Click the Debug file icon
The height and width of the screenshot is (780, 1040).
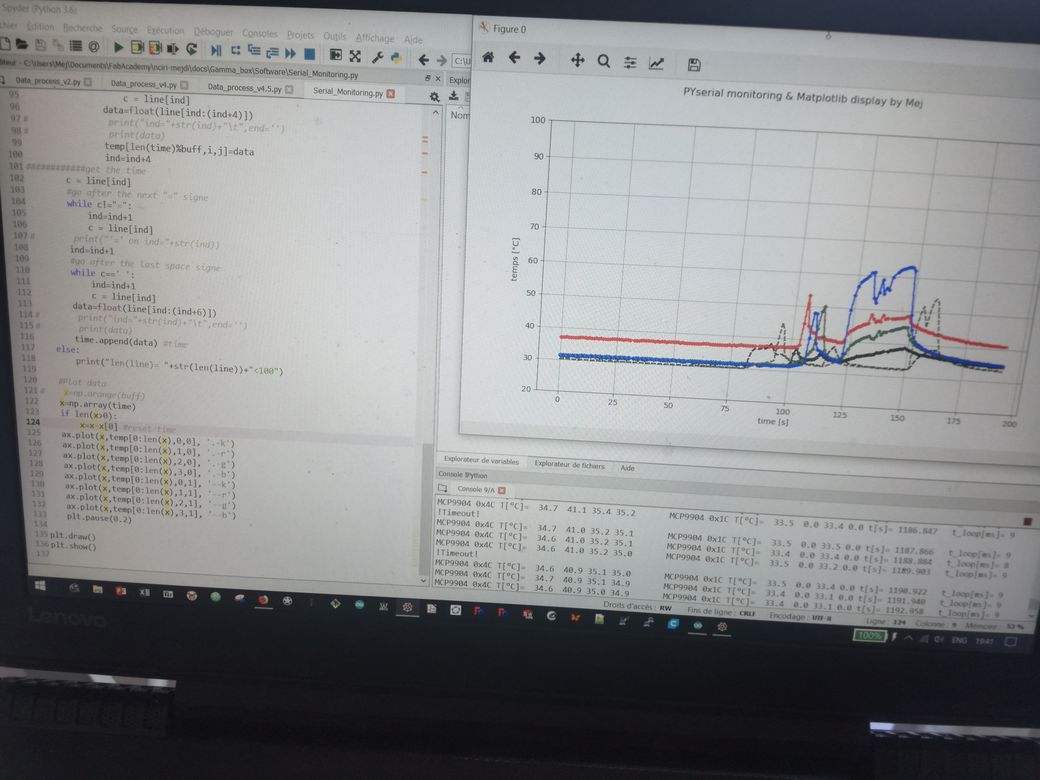[216, 50]
